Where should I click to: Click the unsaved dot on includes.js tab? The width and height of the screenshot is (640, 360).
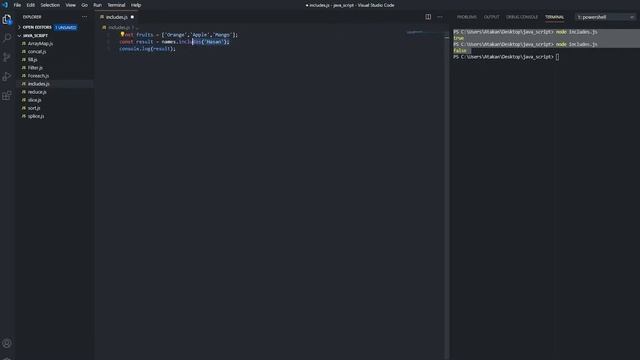[x=132, y=17]
